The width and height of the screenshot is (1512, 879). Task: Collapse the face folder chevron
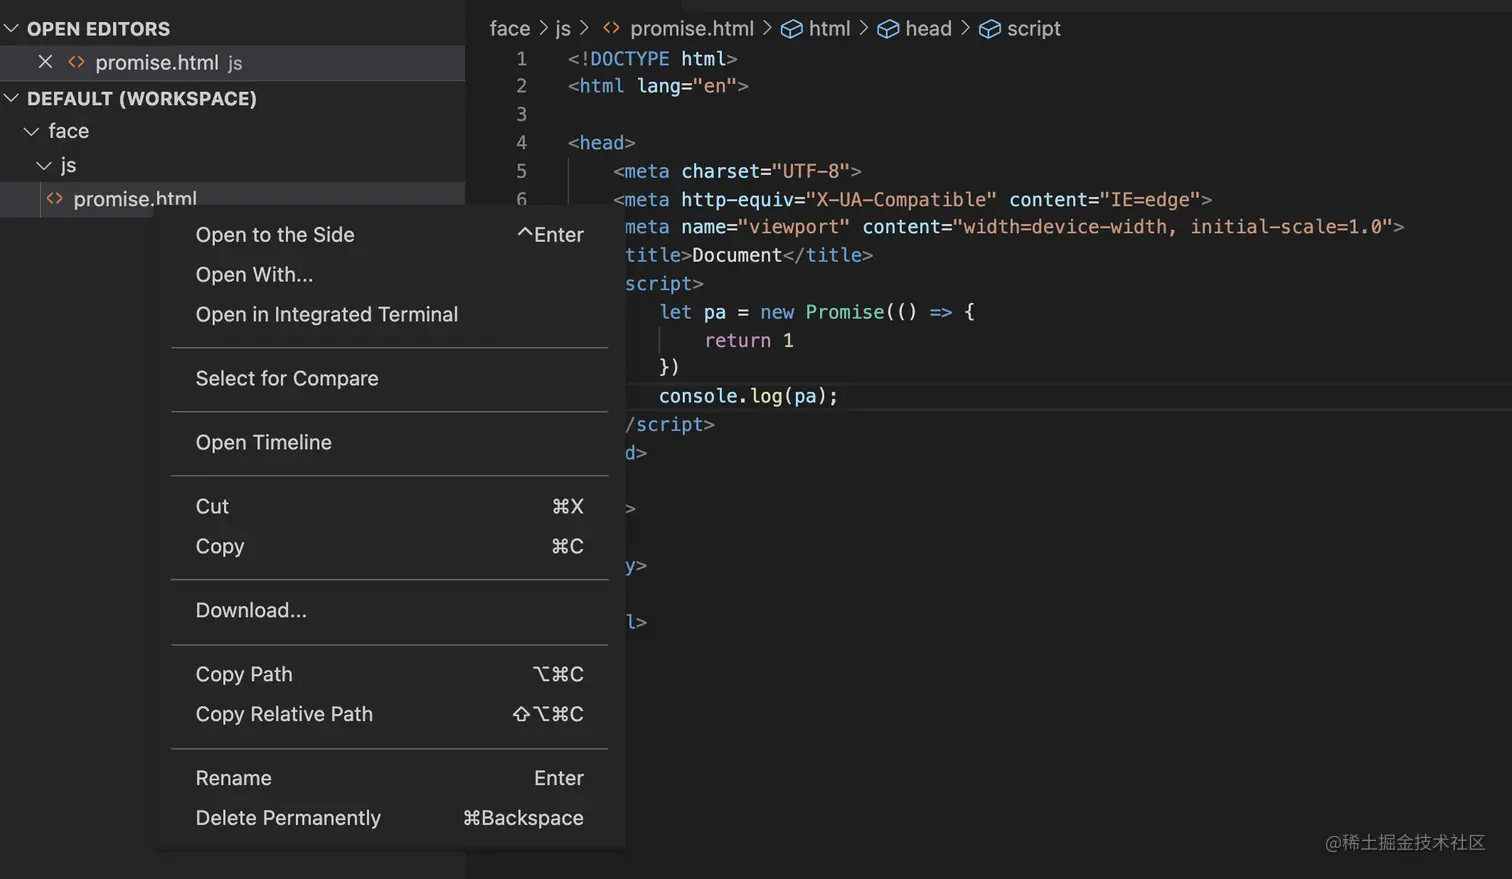pos(32,131)
